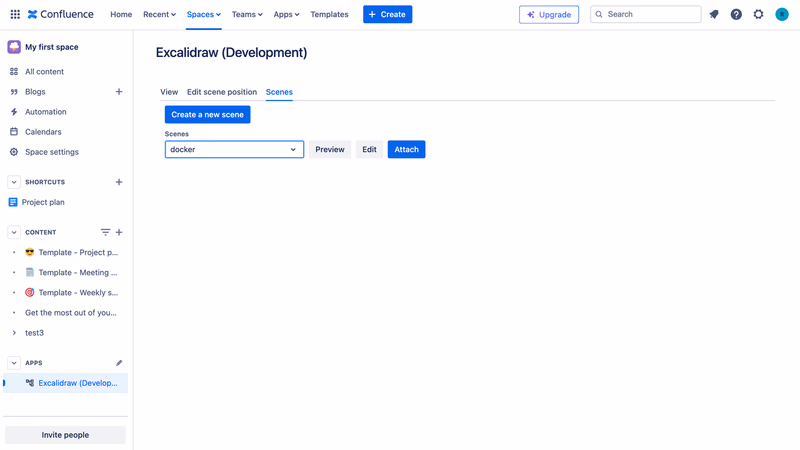Select the Scenes tab
Screen dimensions: 800x450
279,92
